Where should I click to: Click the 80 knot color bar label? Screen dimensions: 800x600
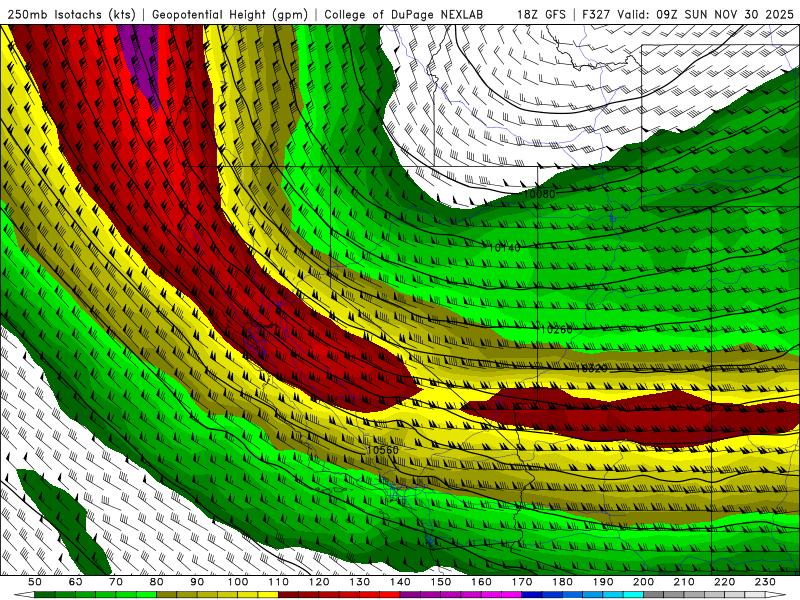pyautogui.click(x=157, y=582)
